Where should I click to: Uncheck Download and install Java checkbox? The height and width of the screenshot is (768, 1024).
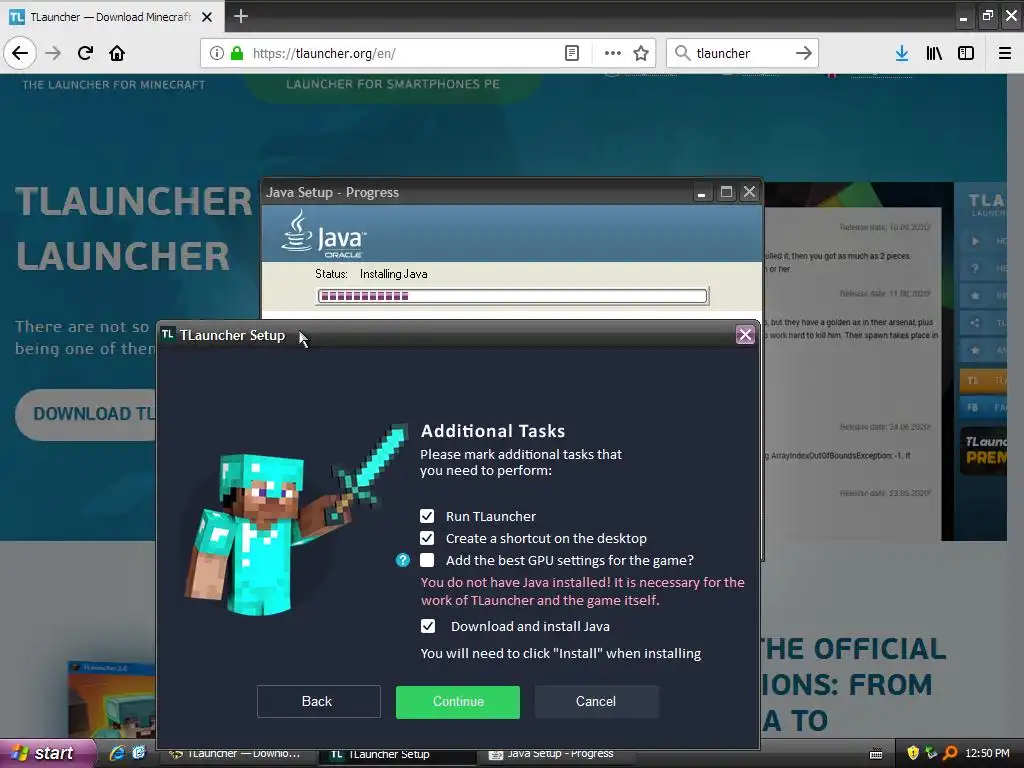click(428, 626)
